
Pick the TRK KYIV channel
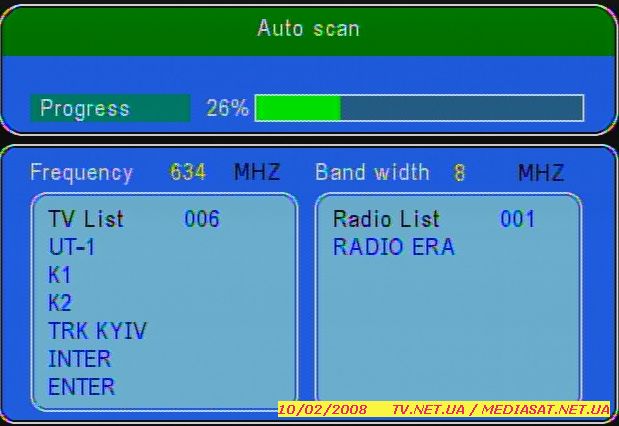(97, 331)
